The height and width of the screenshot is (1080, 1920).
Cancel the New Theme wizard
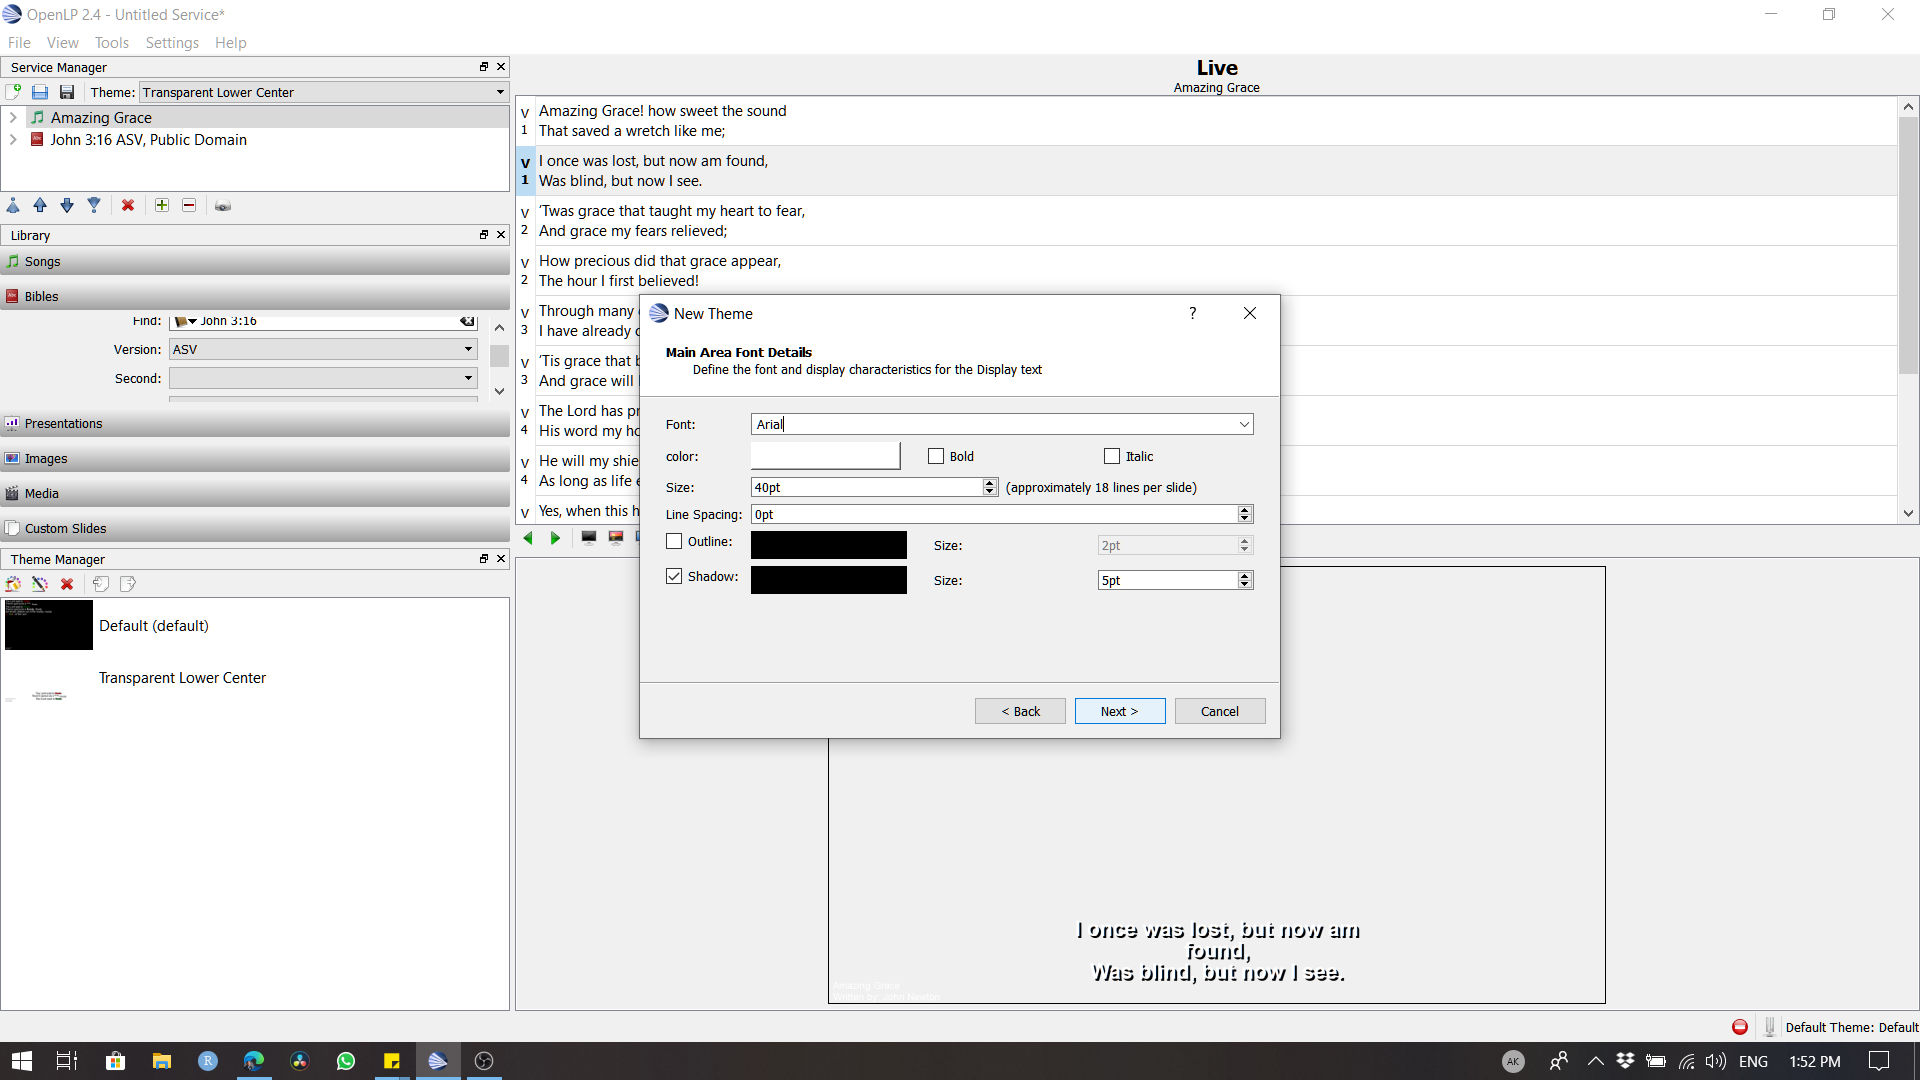[x=1220, y=711]
